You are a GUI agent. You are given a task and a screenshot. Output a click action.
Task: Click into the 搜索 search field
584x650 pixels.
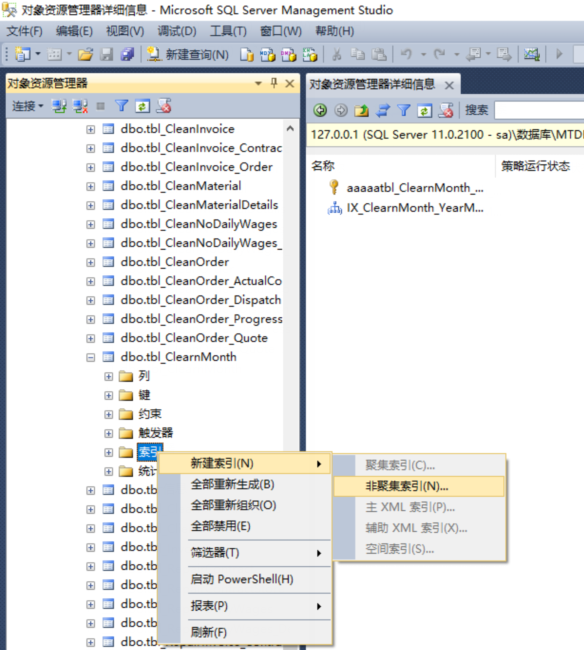tap(539, 110)
